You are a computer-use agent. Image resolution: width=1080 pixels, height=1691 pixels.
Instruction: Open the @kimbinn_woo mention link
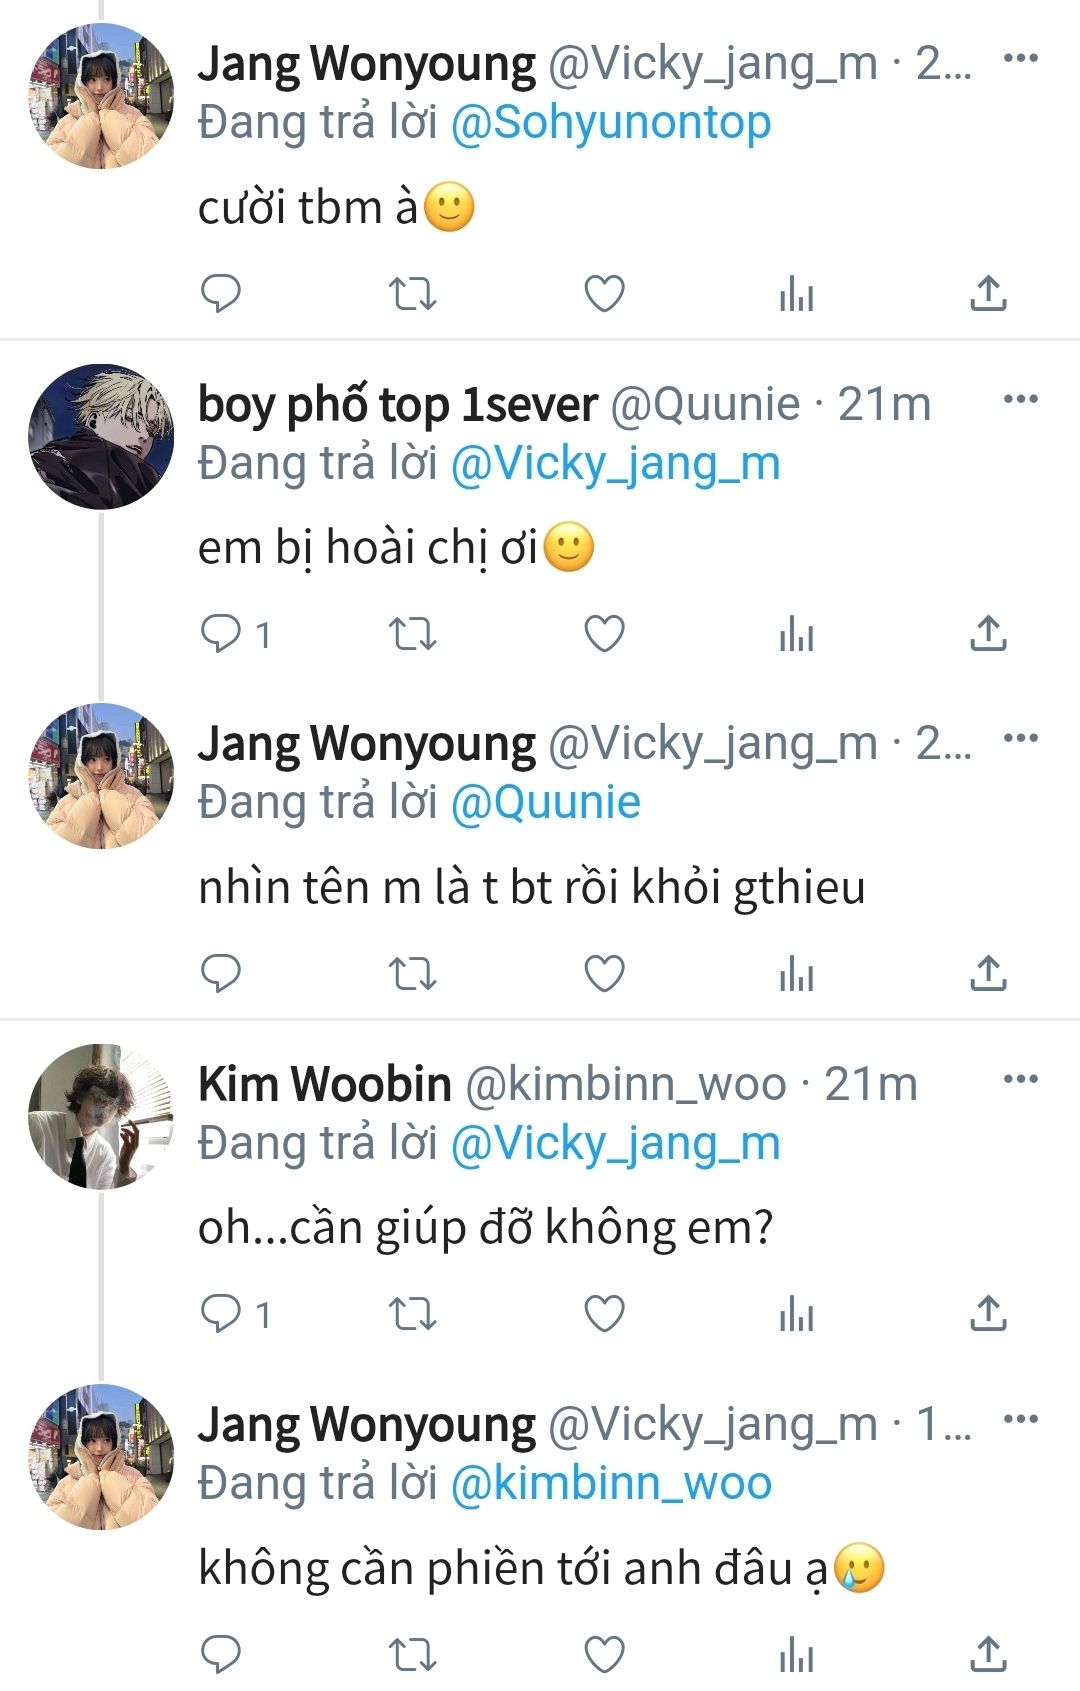pyautogui.click(x=610, y=1483)
